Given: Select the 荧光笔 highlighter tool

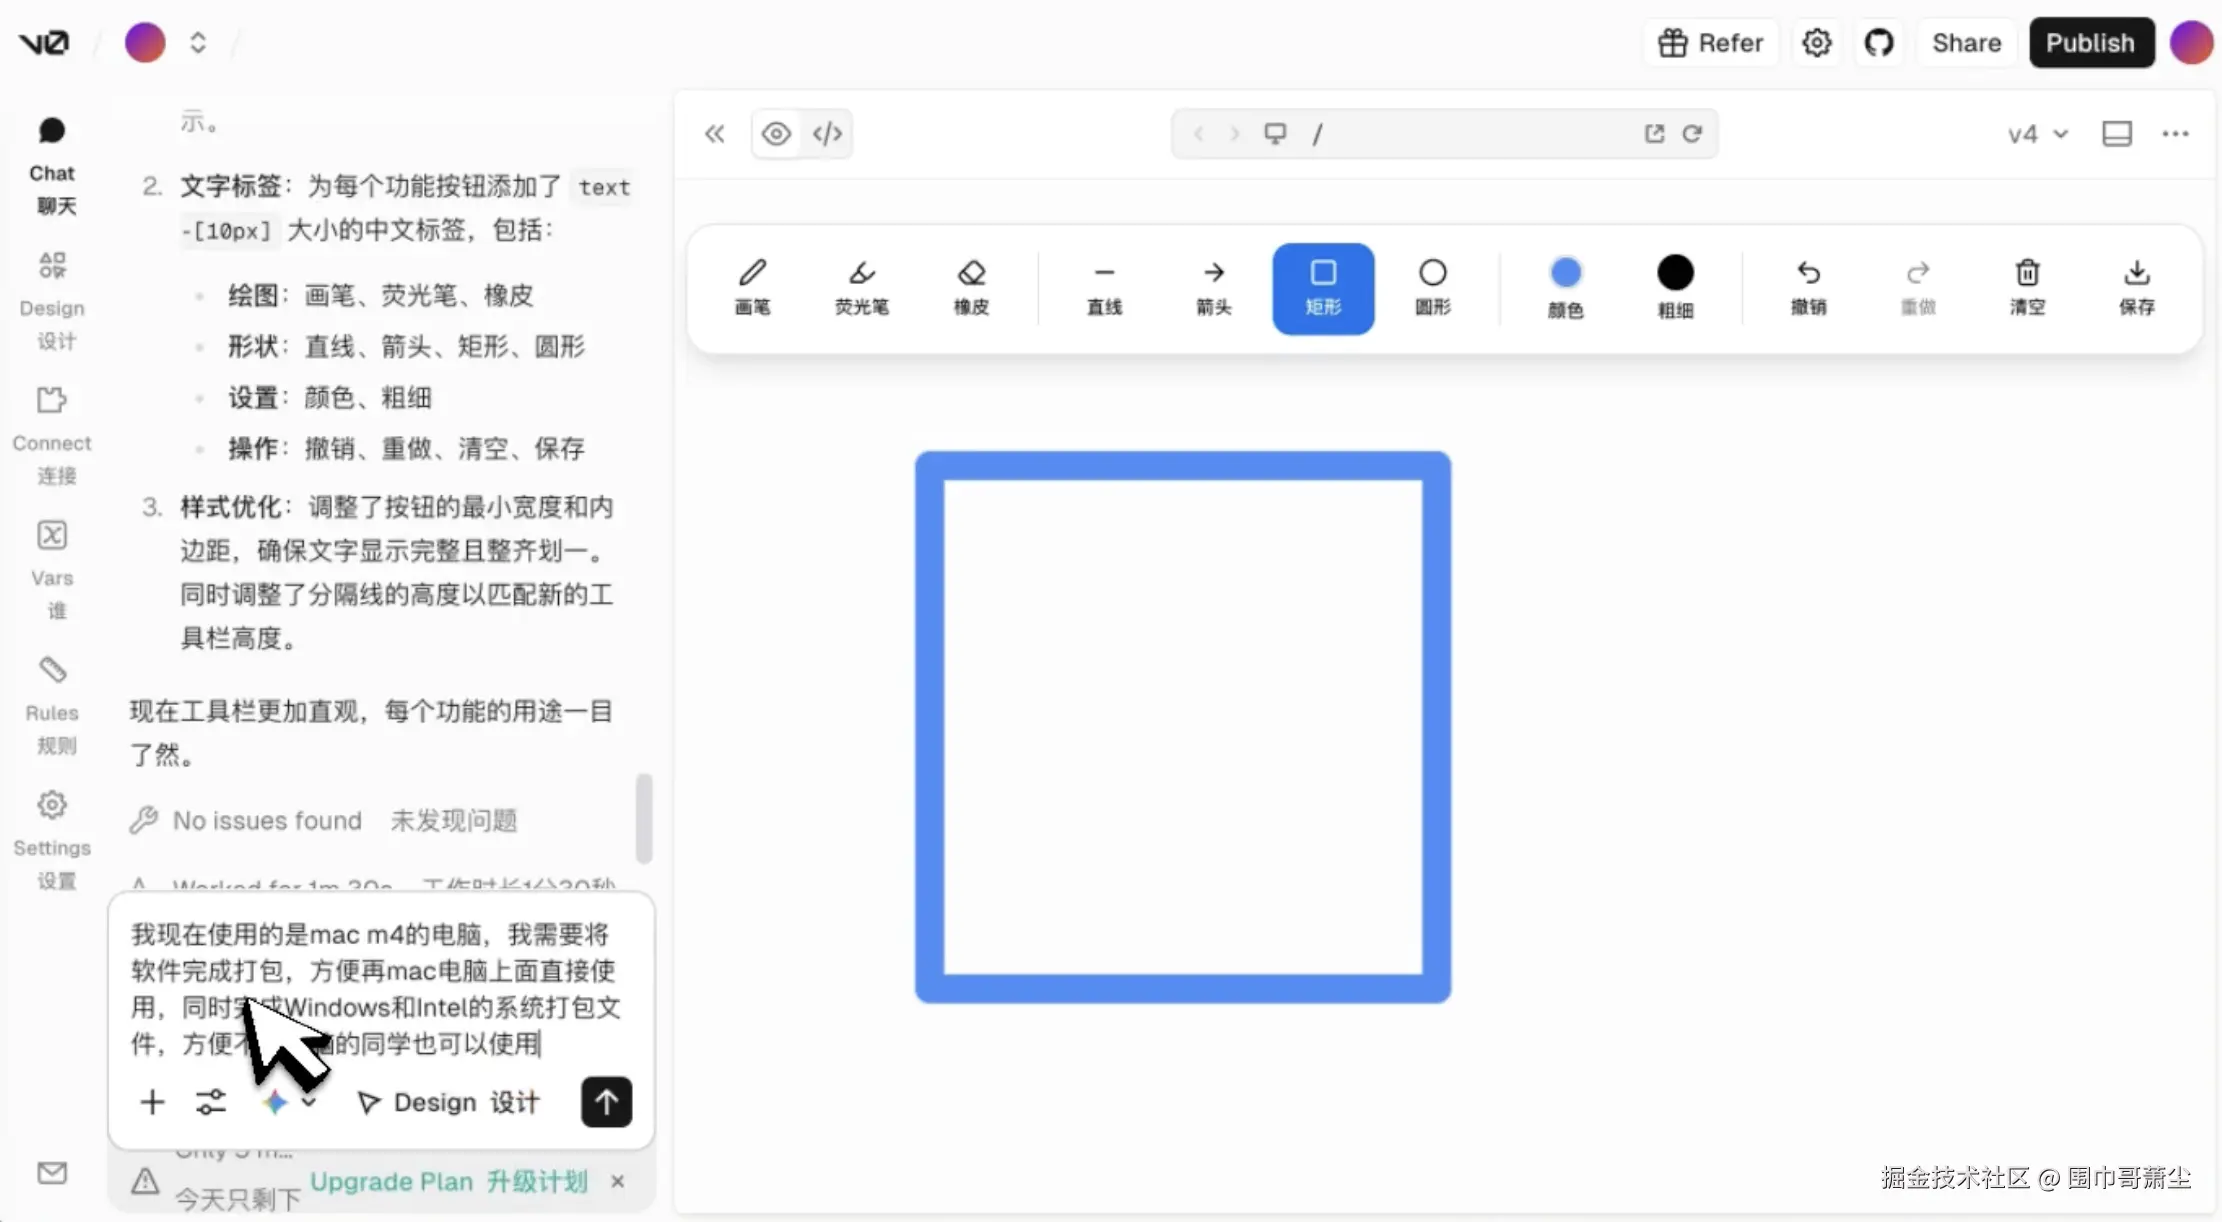Looking at the screenshot, I should 861,287.
